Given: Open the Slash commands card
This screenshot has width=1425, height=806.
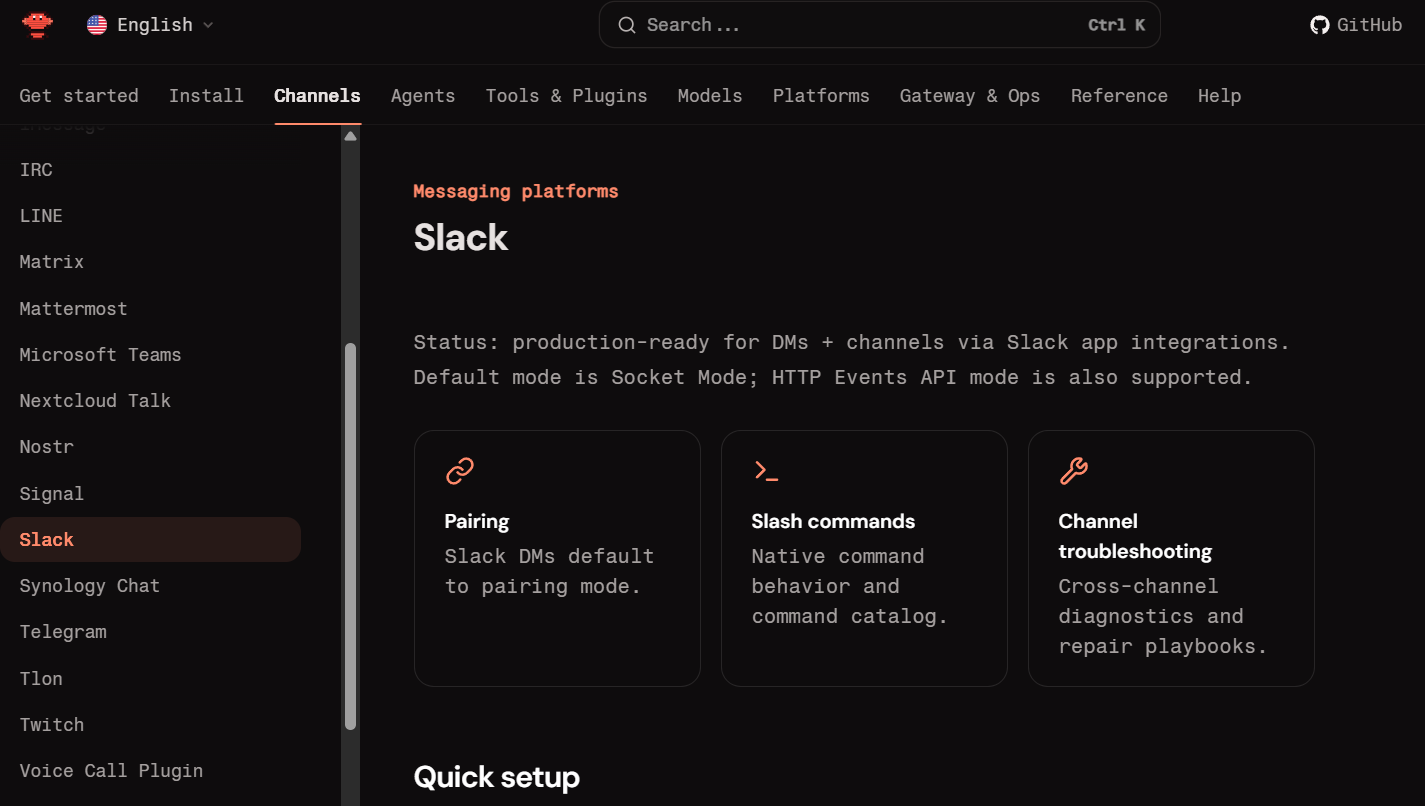Looking at the screenshot, I should click(x=864, y=558).
